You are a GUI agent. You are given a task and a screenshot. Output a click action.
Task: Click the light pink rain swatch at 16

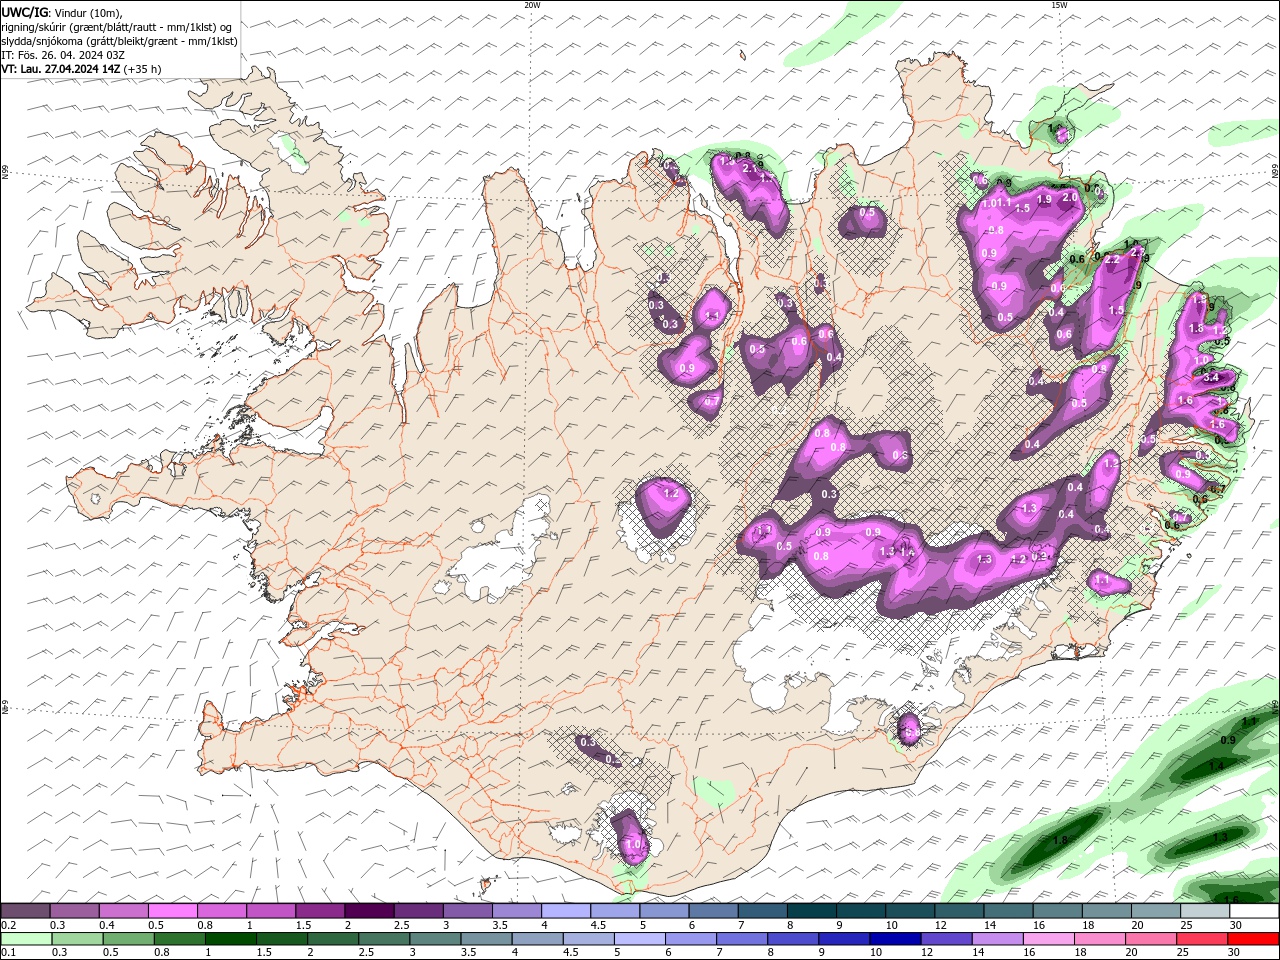coord(1048,939)
